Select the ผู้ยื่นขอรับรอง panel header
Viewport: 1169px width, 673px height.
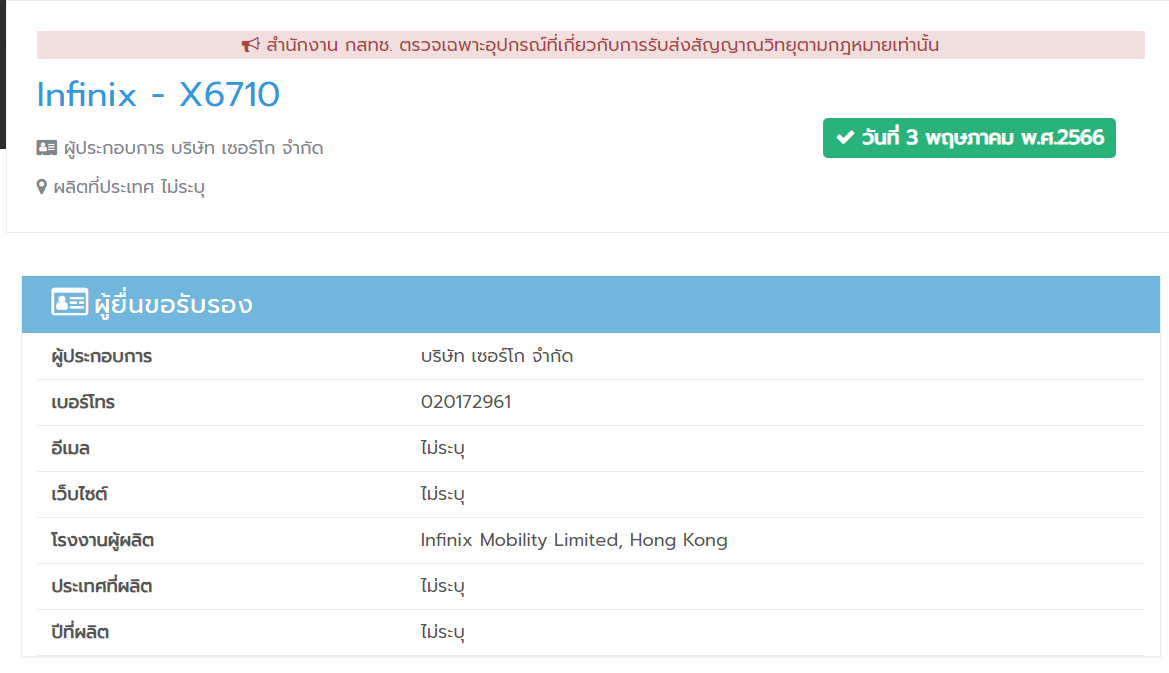[590, 304]
